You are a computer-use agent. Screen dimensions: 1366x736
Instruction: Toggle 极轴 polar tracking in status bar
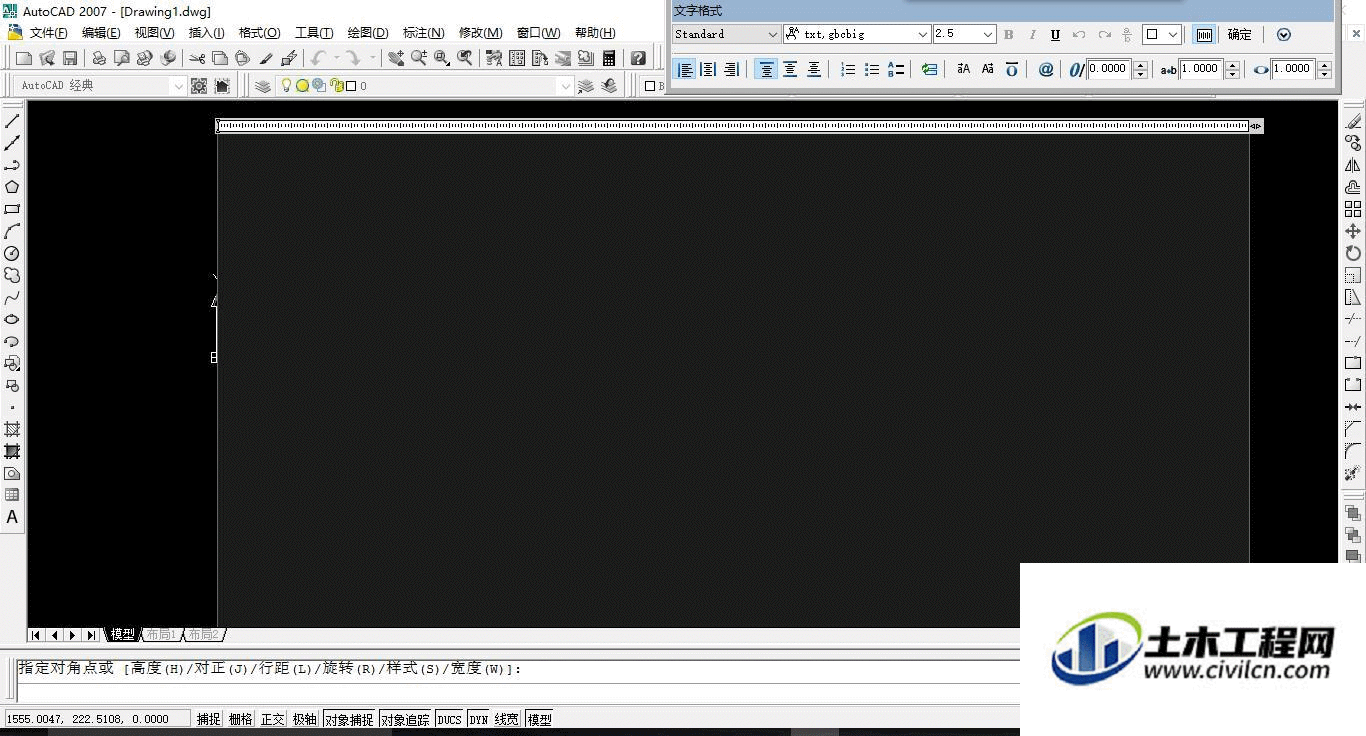(304, 719)
